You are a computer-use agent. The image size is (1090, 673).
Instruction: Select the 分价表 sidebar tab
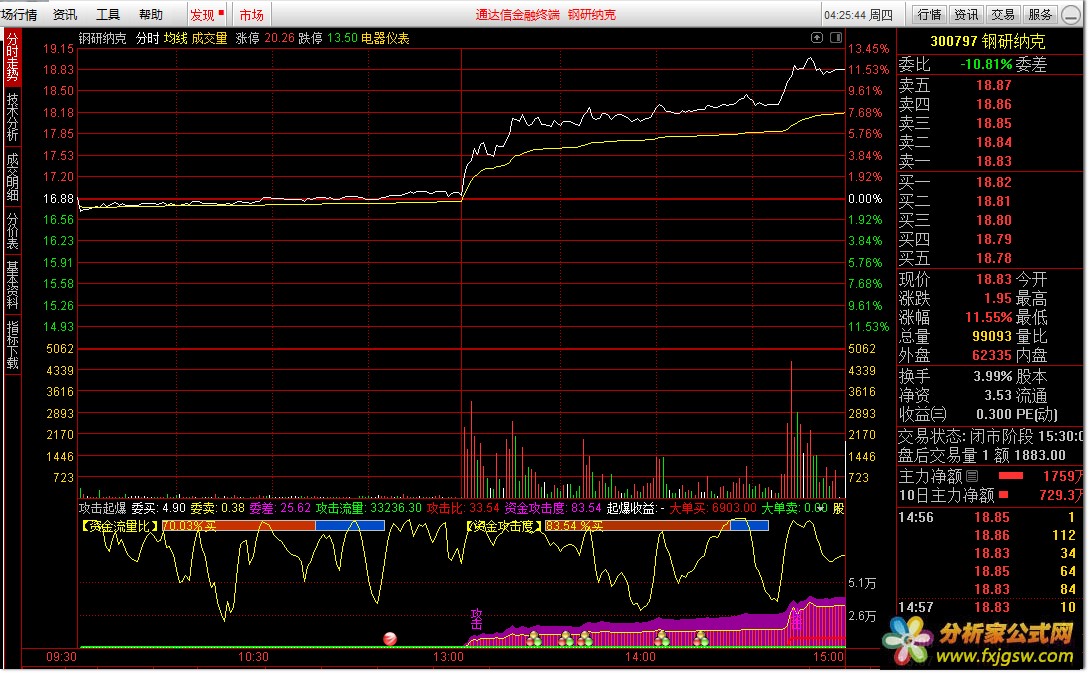[13, 231]
